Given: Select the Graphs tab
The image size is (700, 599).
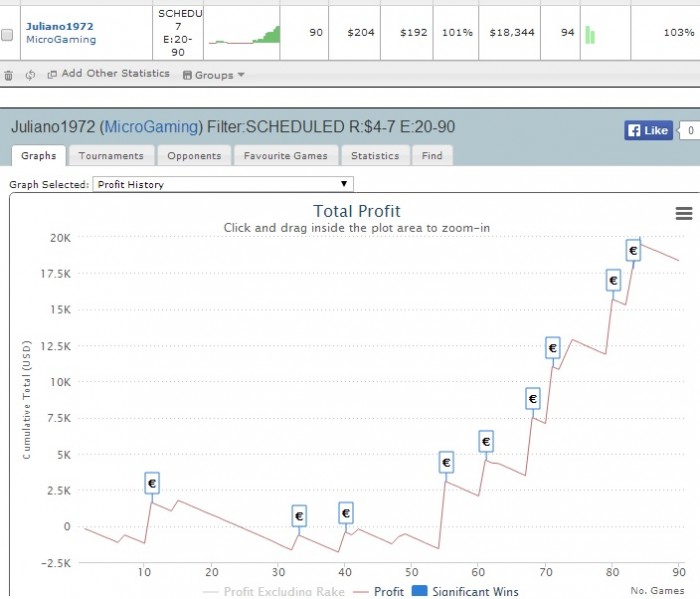Looking at the screenshot, I should click(x=38, y=156).
